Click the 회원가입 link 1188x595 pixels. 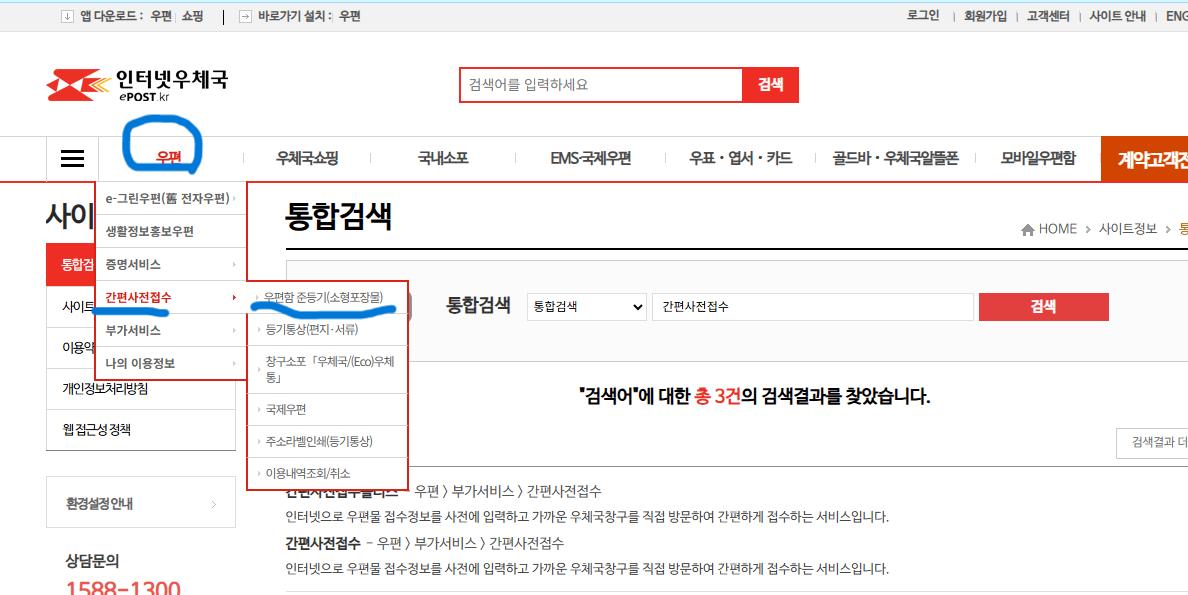985,16
